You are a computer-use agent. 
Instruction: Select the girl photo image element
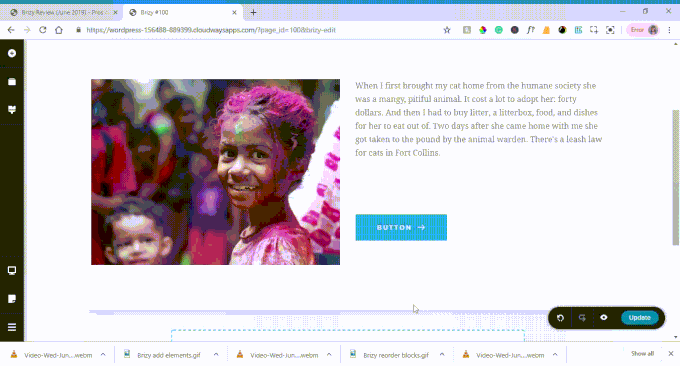click(x=216, y=172)
